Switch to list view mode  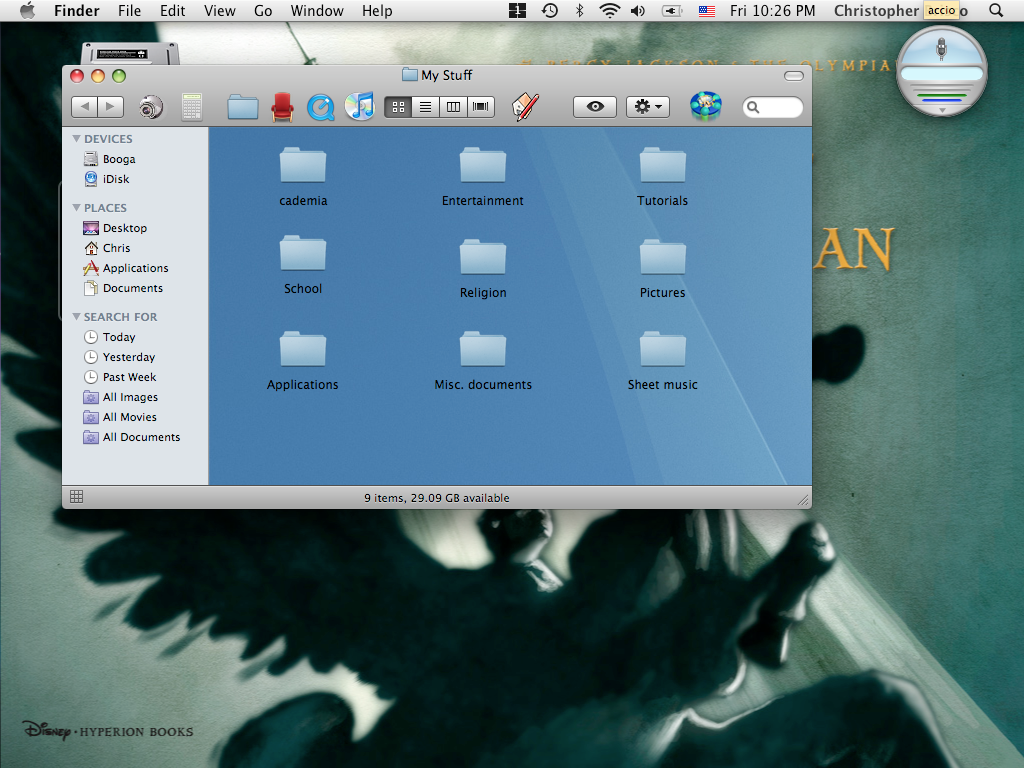(425, 106)
